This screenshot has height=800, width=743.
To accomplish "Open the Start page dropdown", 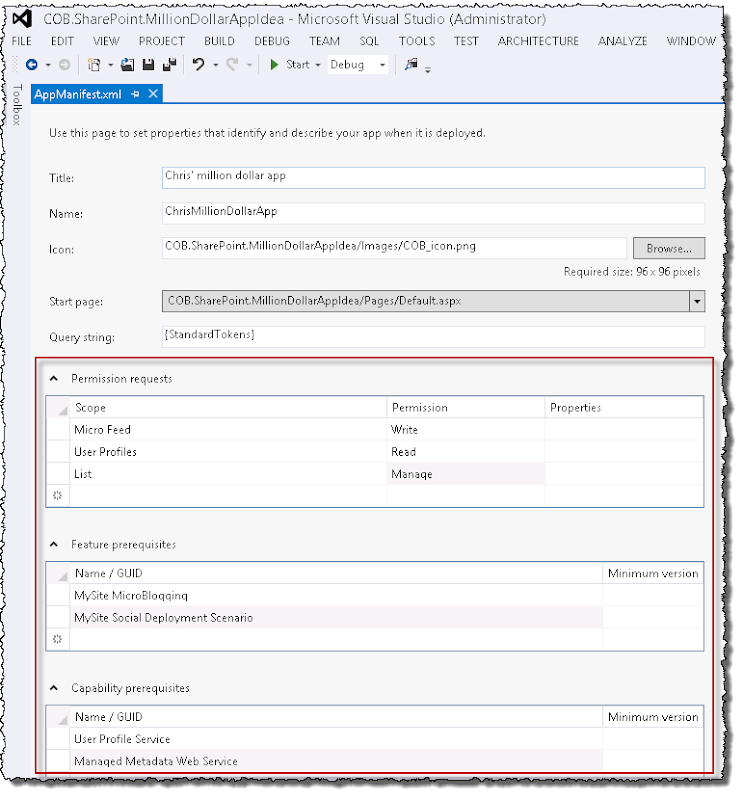I will pyautogui.click(x=696, y=301).
